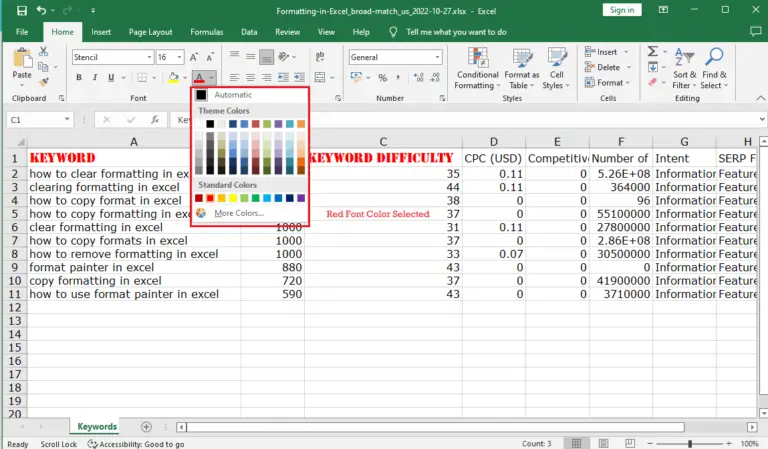
Task: Open Find & Select dropdown
Action: click(x=714, y=69)
